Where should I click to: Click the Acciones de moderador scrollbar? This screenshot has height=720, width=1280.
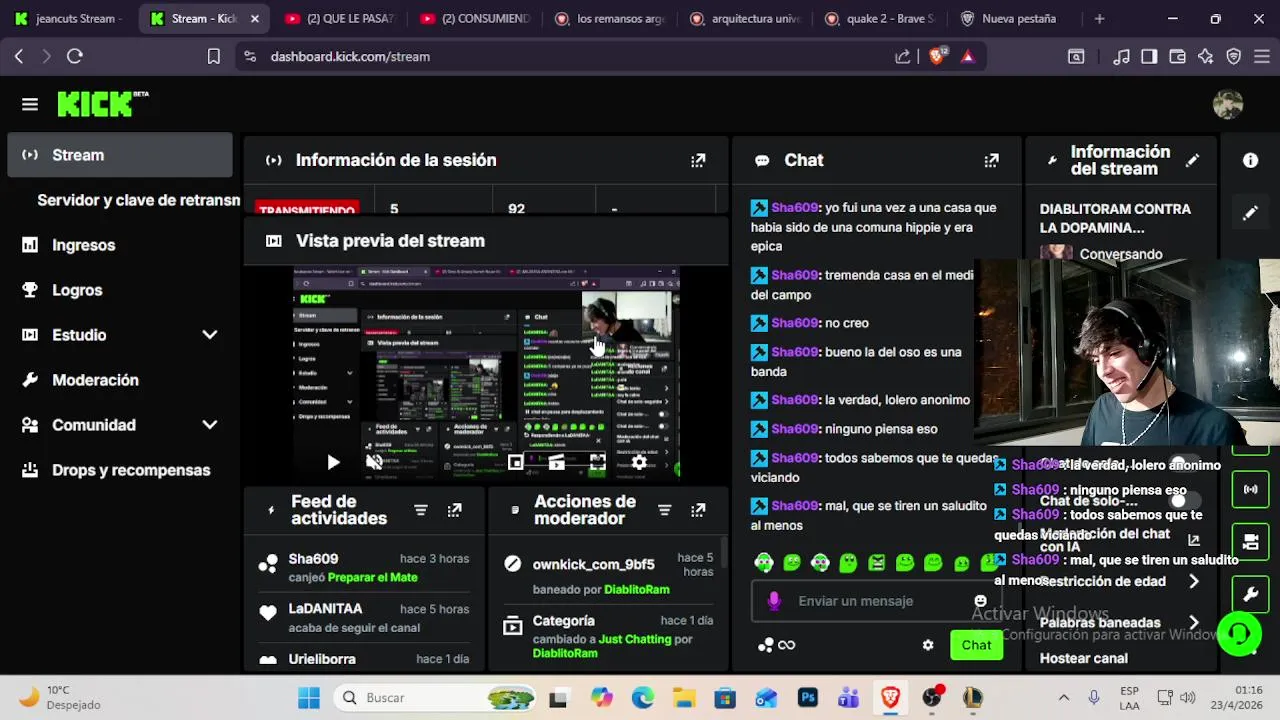coord(724,552)
